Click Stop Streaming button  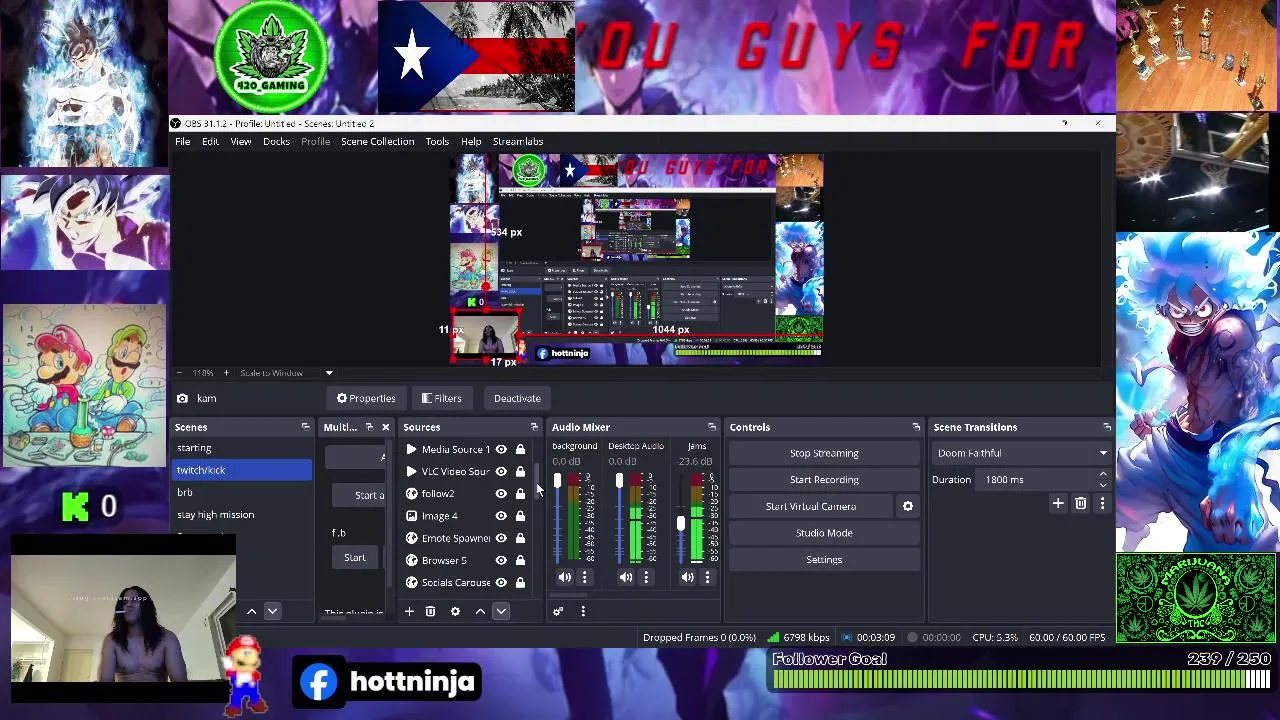(x=824, y=453)
